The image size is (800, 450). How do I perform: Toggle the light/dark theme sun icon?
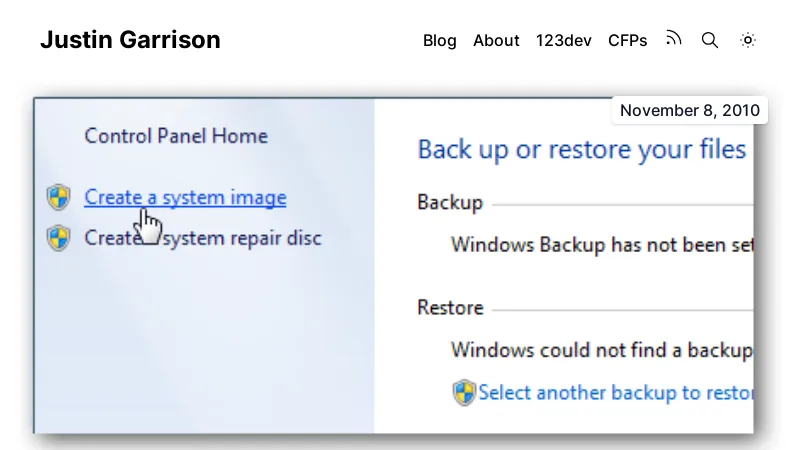point(748,41)
